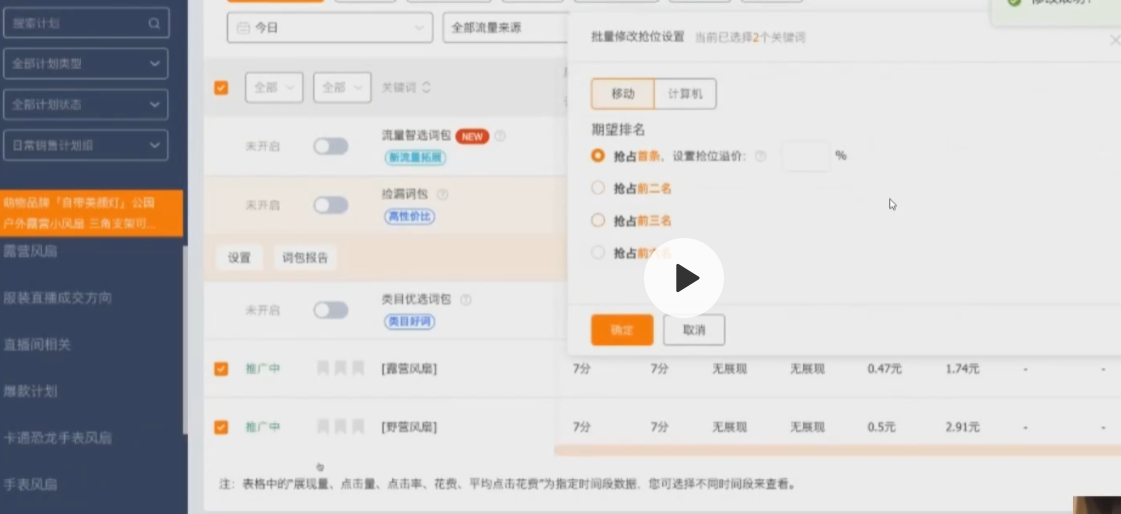Image resolution: width=1121 pixels, height=514 pixels.
Task: Open the 全部流量来源 dropdown
Action: pos(505,28)
